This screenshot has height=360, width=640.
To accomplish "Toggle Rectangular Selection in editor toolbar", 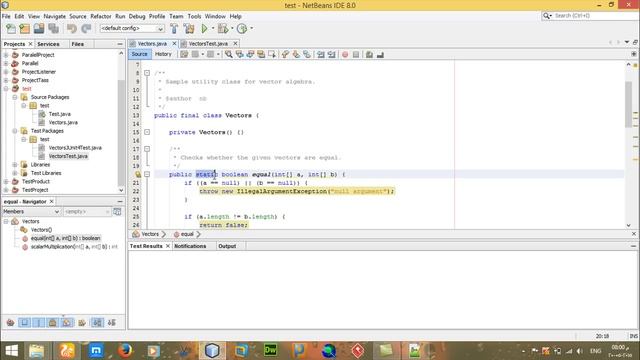I will click(x=272, y=54).
